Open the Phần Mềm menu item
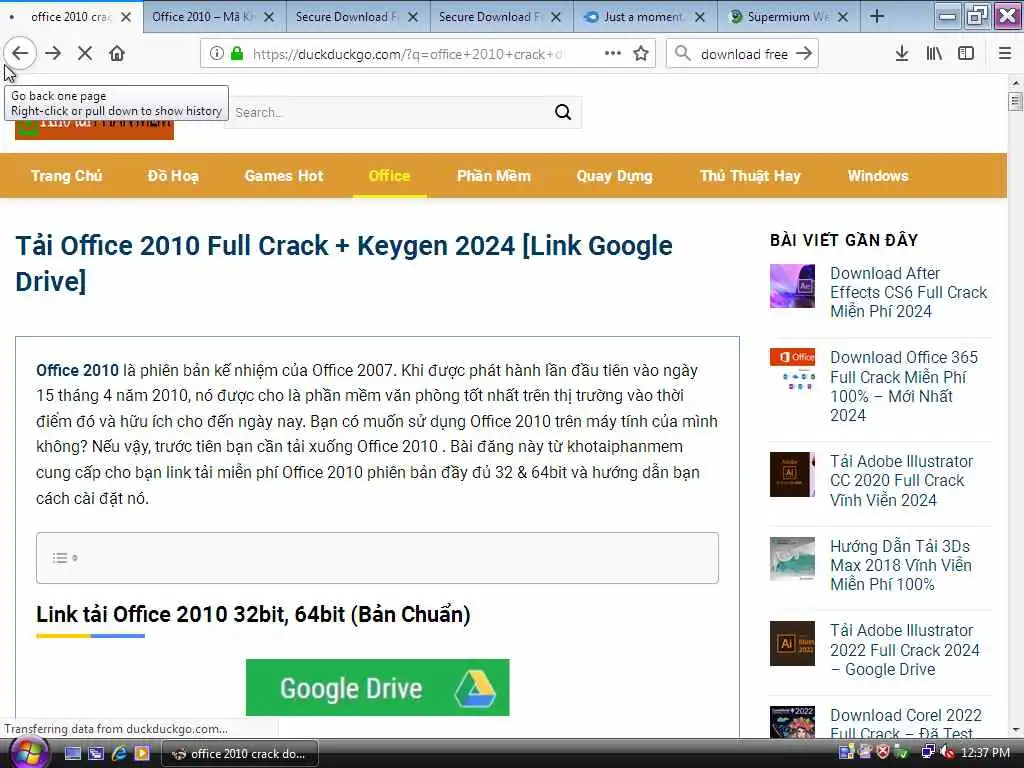 (x=494, y=176)
